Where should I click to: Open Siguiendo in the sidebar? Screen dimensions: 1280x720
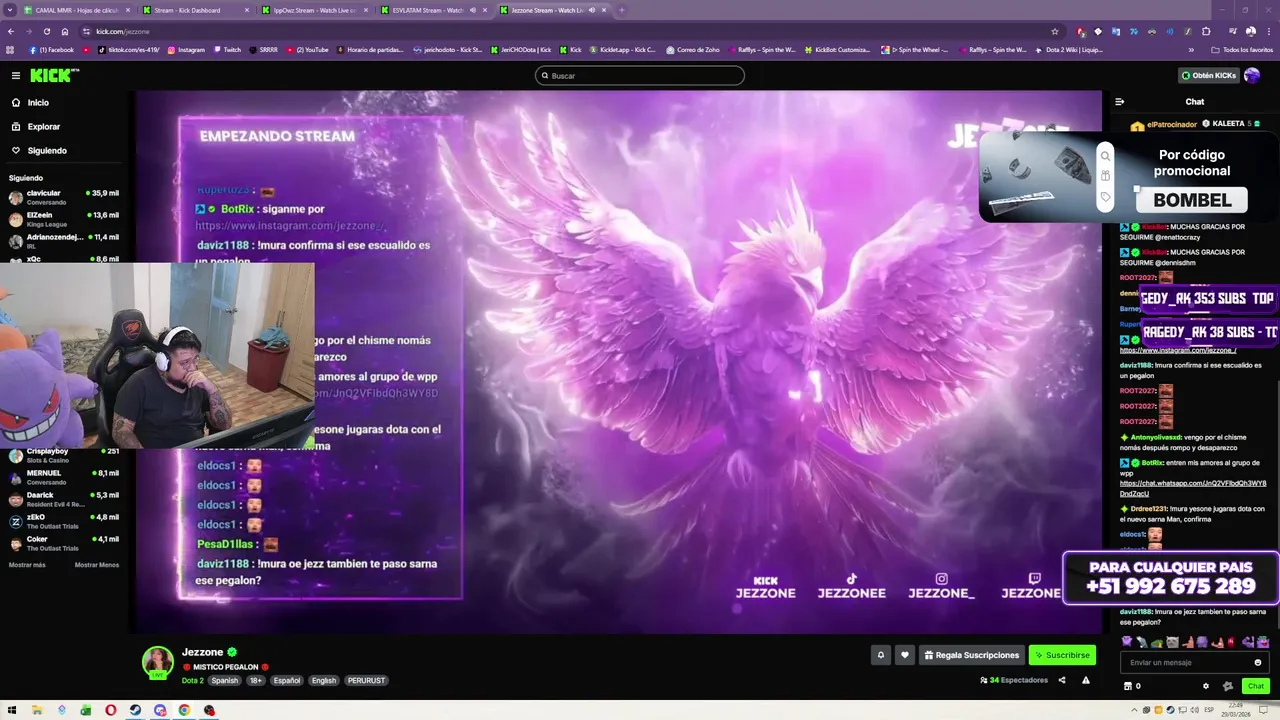47,151
